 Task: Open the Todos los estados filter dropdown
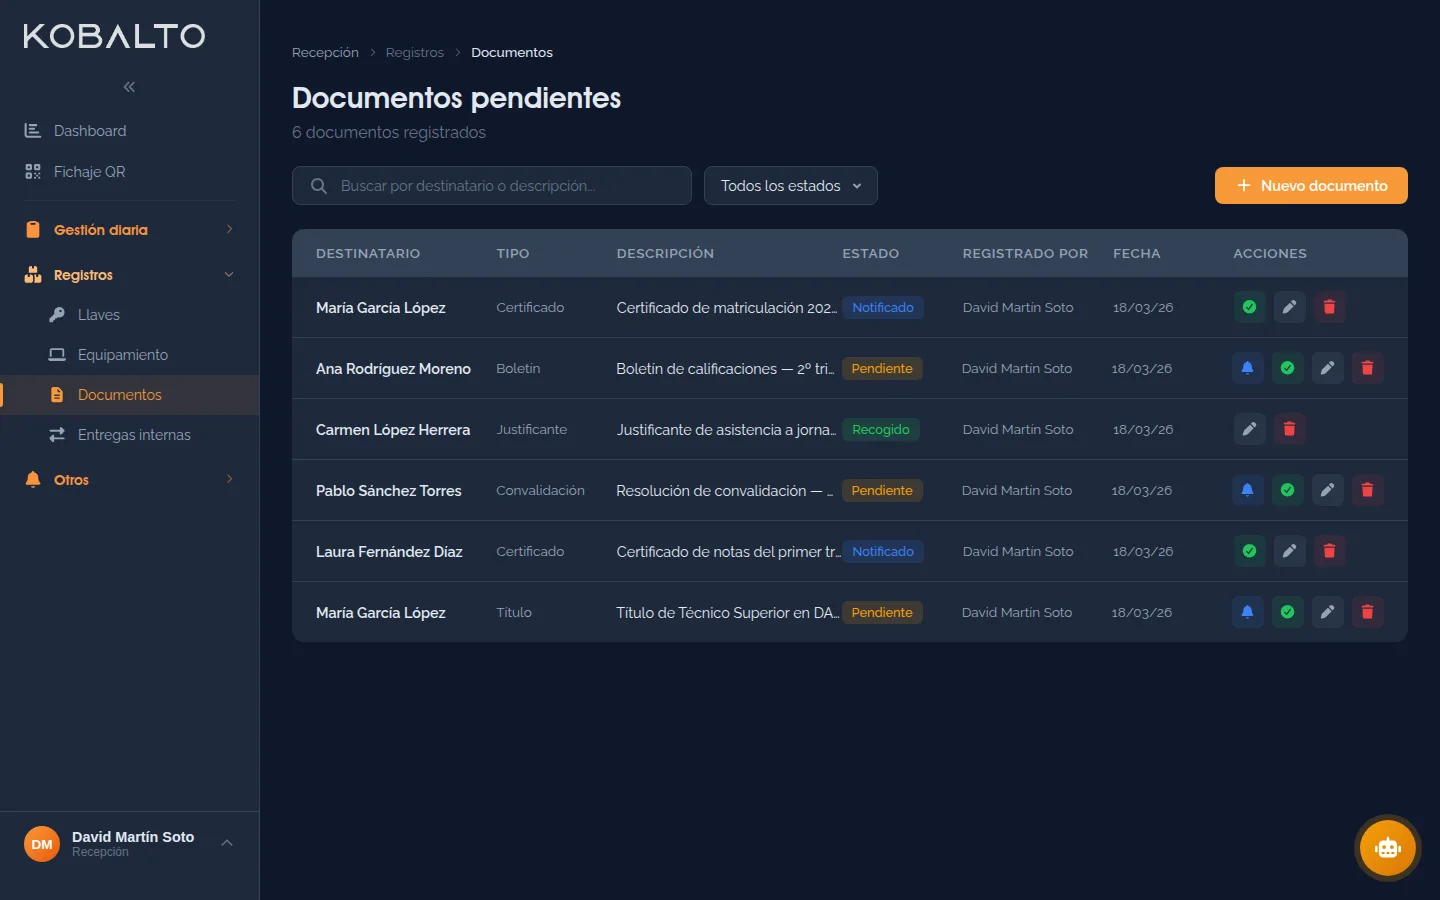pyautogui.click(x=790, y=186)
